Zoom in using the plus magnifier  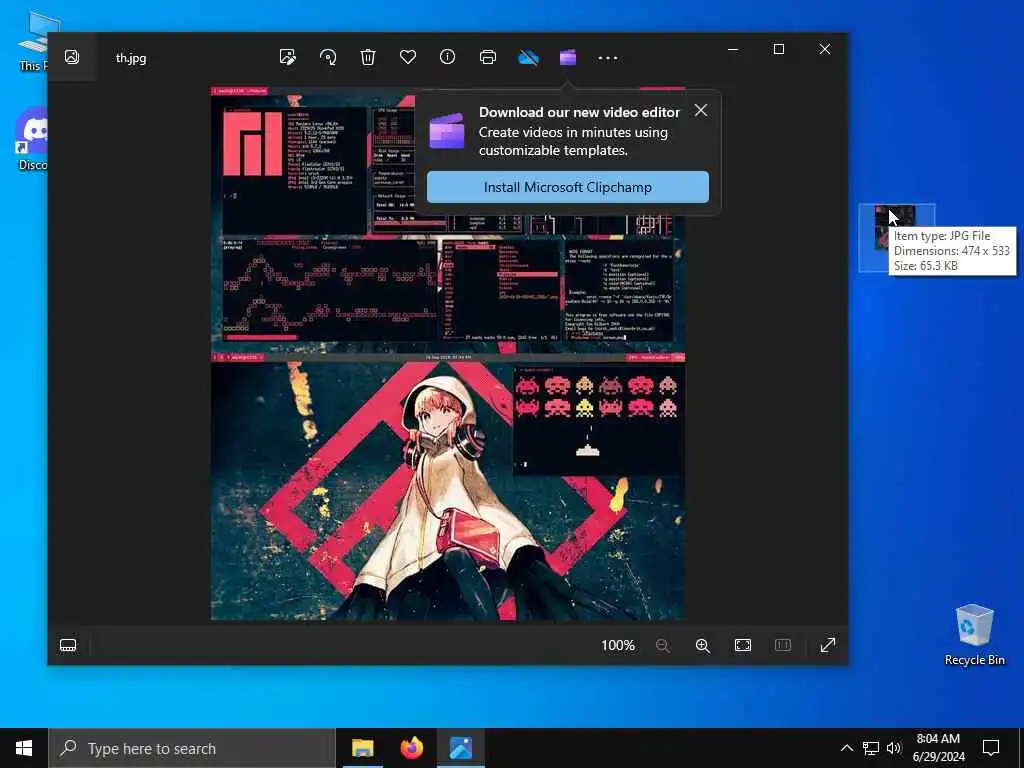[703, 645]
